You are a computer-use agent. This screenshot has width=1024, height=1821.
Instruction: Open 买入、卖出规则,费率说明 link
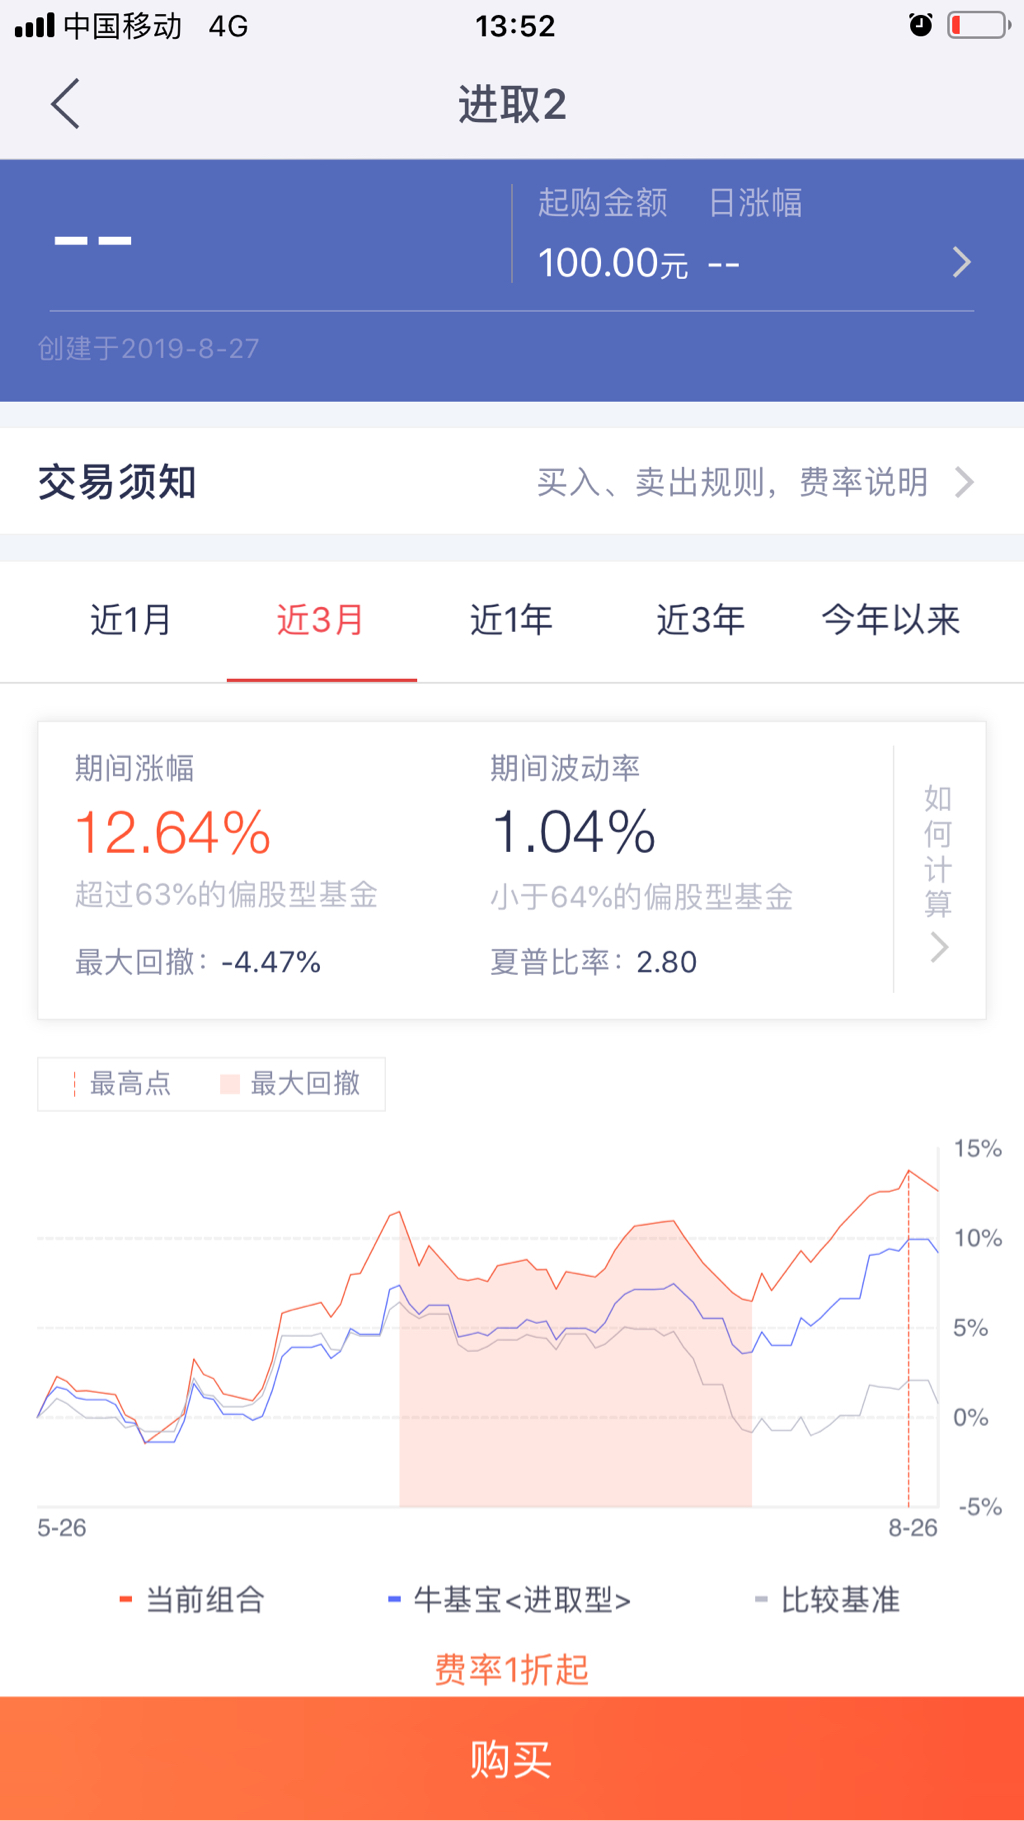click(732, 482)
